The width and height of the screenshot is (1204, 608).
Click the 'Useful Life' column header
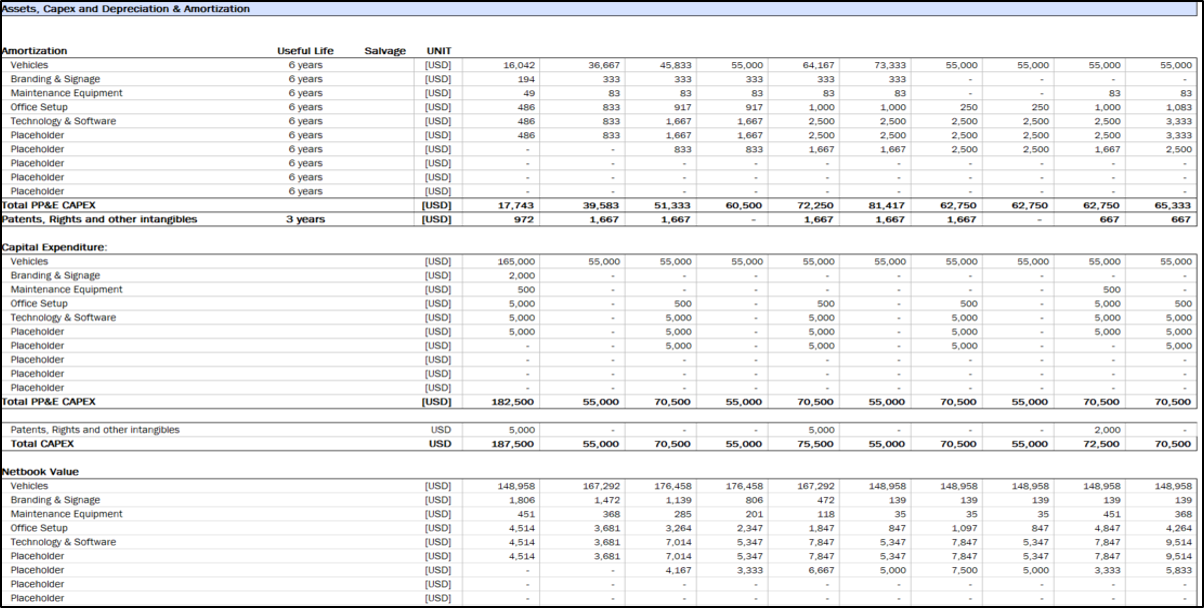pos(305,51)
